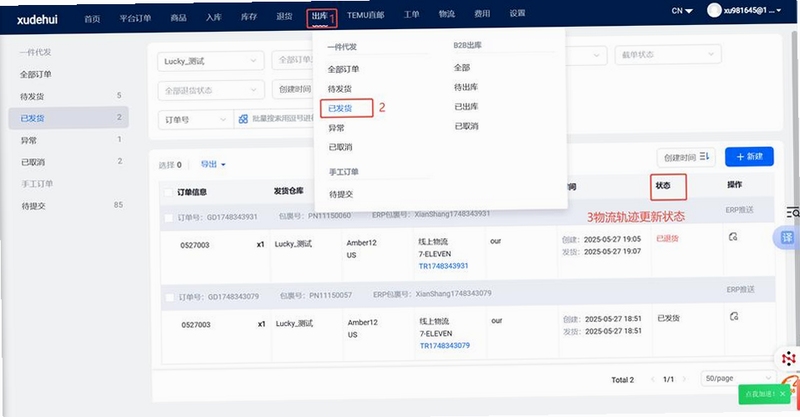Click the action icon for order GD1748343079
This screenshot has height=417, width=800.
tap(734, 316)
